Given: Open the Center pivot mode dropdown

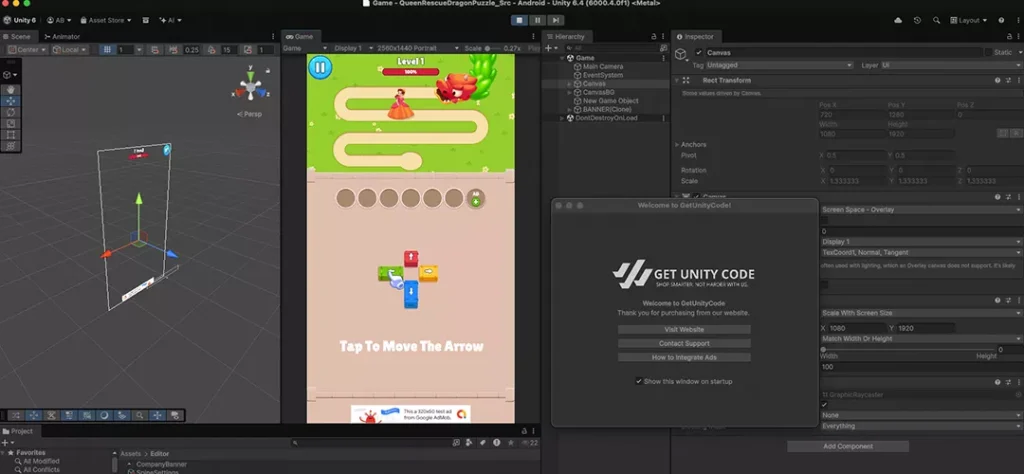Looking at the screenshot, I should 27,50.
